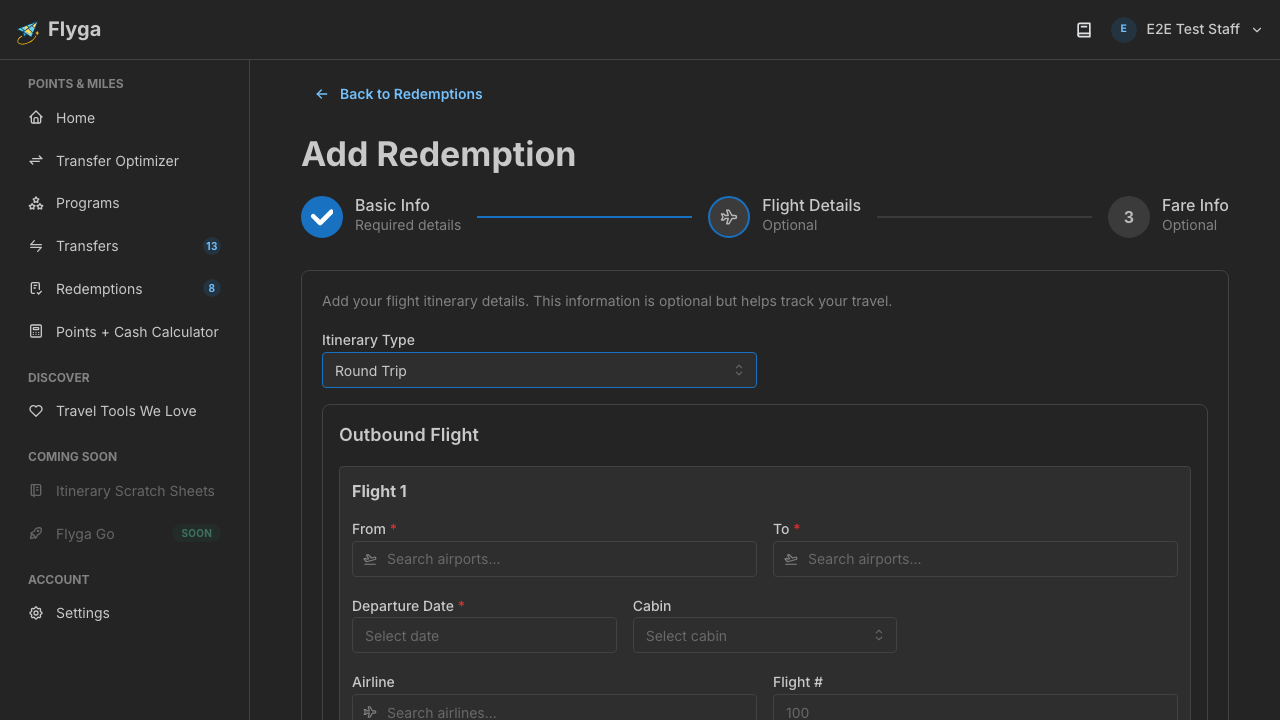The height and width of the screenshot is (720, 1280).
Task: Click the Transfers 13 count badge
Action: (211, 246)
